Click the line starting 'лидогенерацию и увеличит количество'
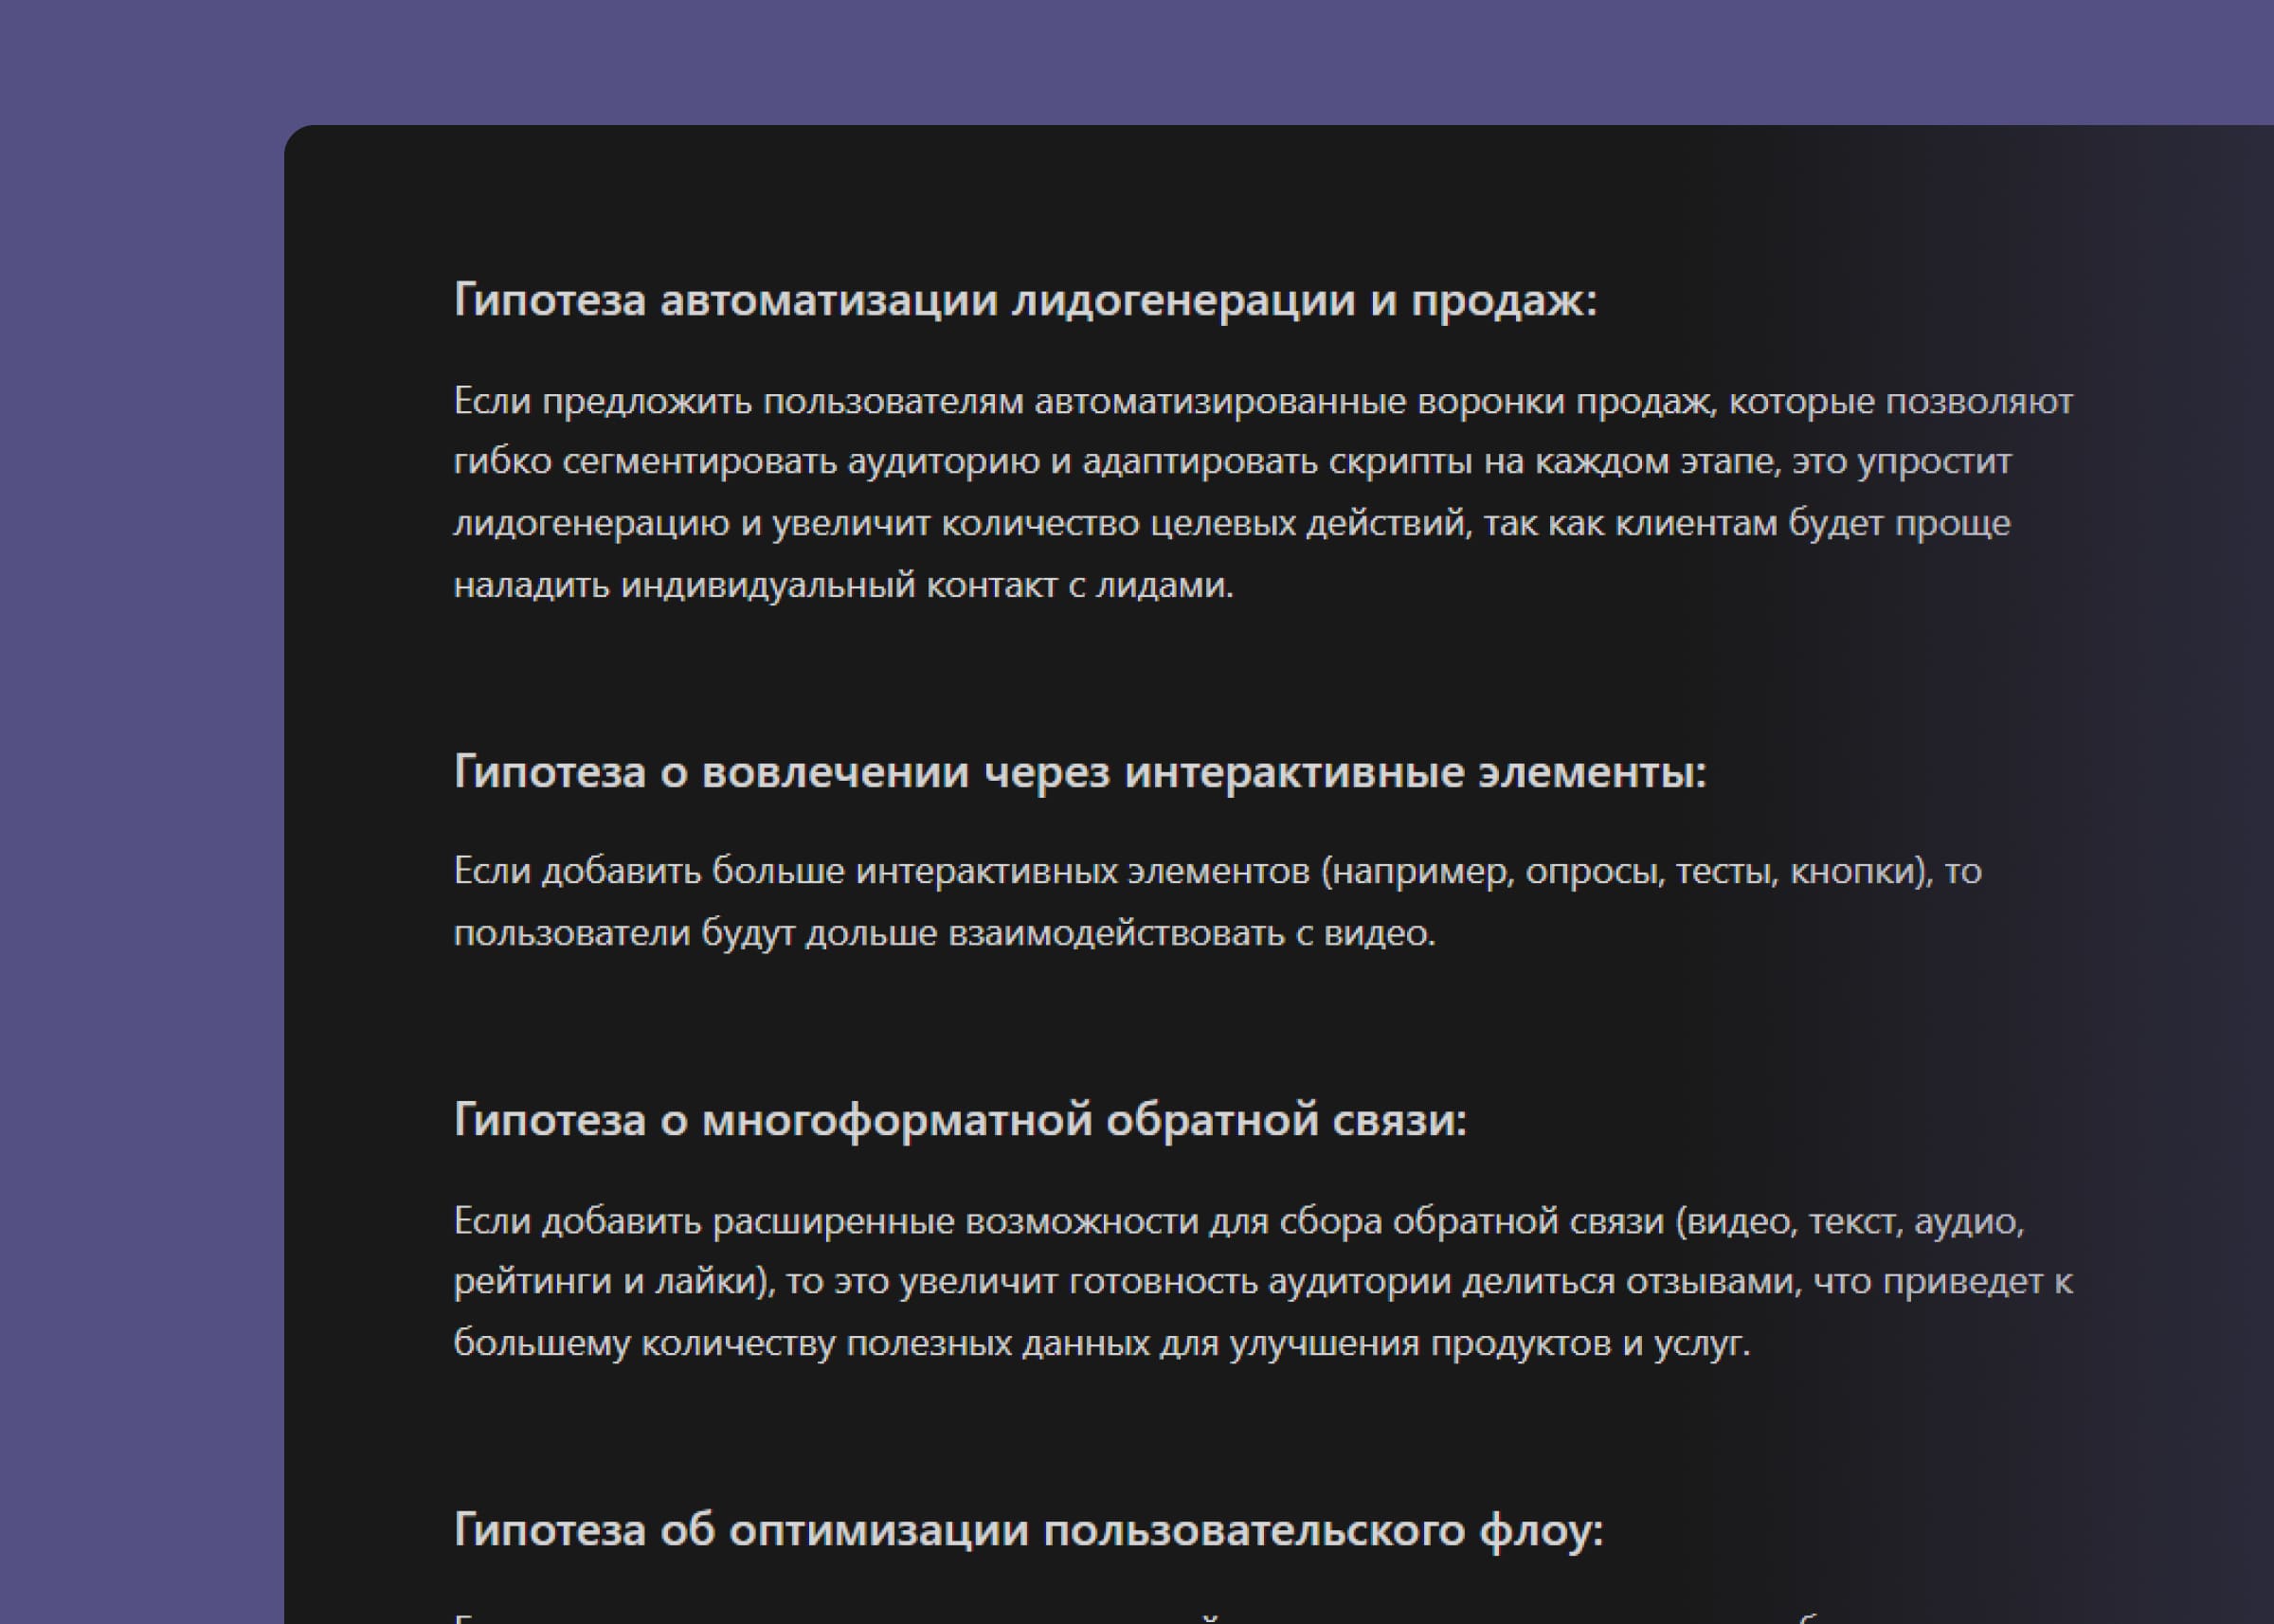This screenshot has width=2274, height=1624. click(x=1231, y=523)
